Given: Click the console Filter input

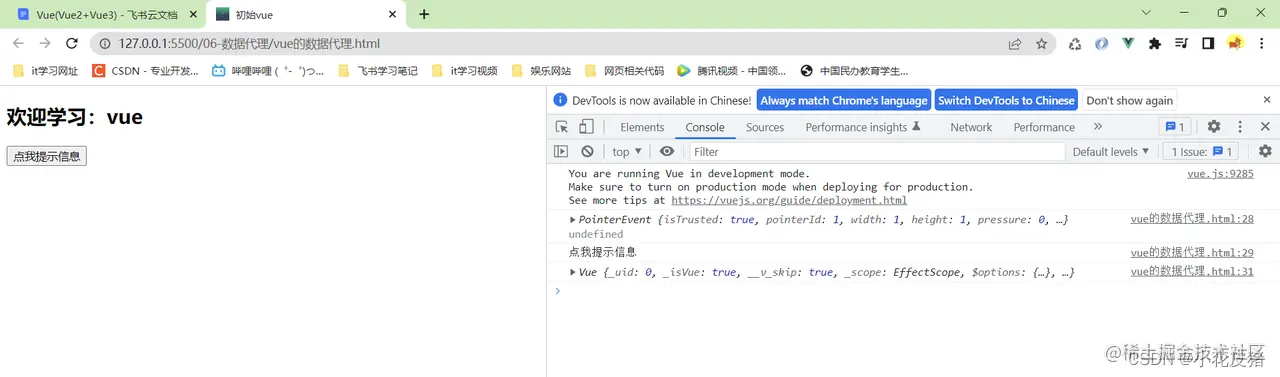Looking at the screenshot, I should 877,151.
